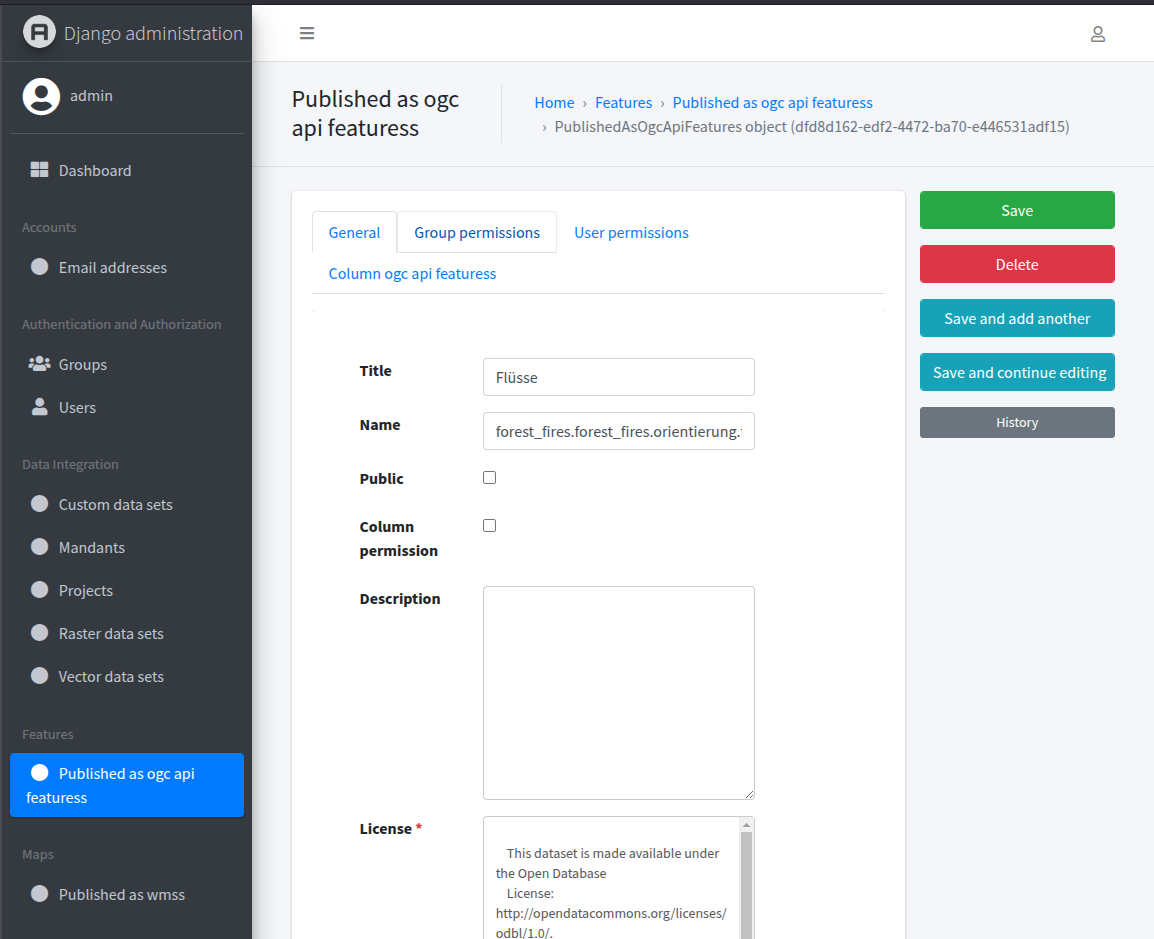This screenshot has height=939, width=1154.
Task: Click the Users person icon in sidebar
Action: pos(39,407)
